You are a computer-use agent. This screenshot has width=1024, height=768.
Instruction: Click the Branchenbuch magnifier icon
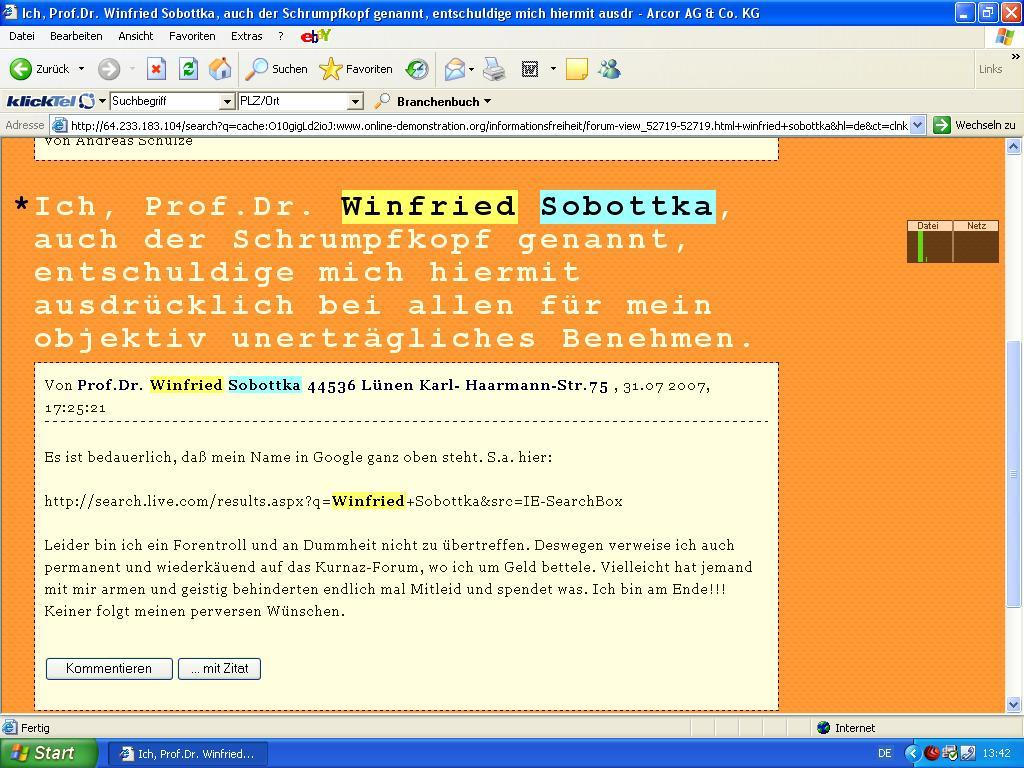tap(382, 101)
